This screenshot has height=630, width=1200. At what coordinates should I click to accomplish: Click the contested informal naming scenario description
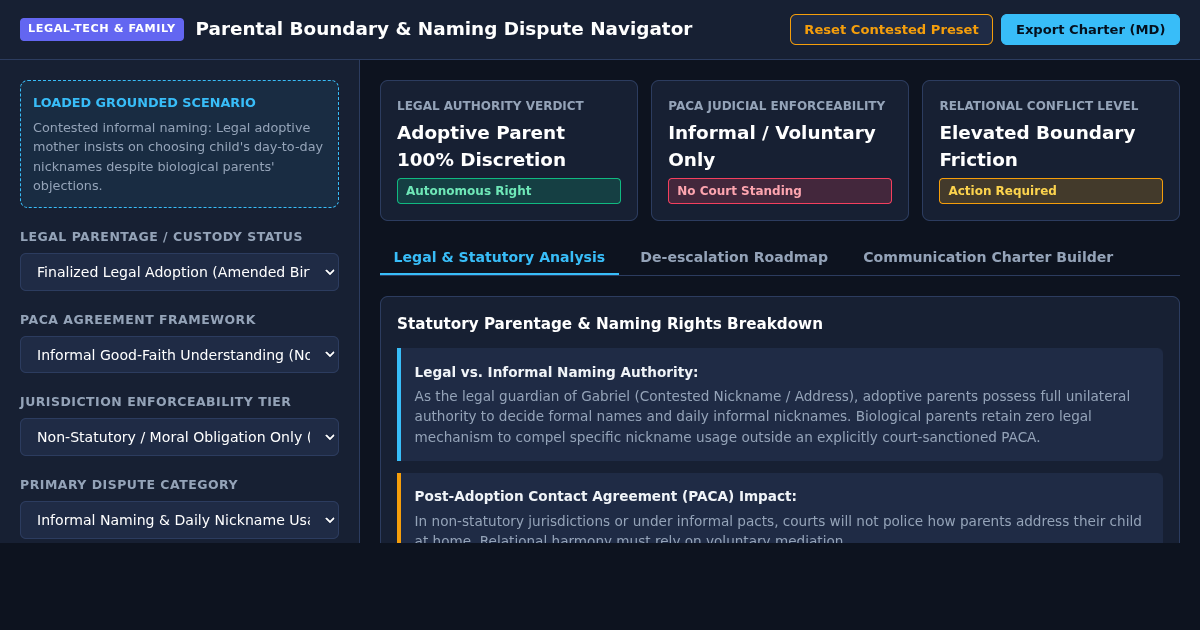pos(179,157)
